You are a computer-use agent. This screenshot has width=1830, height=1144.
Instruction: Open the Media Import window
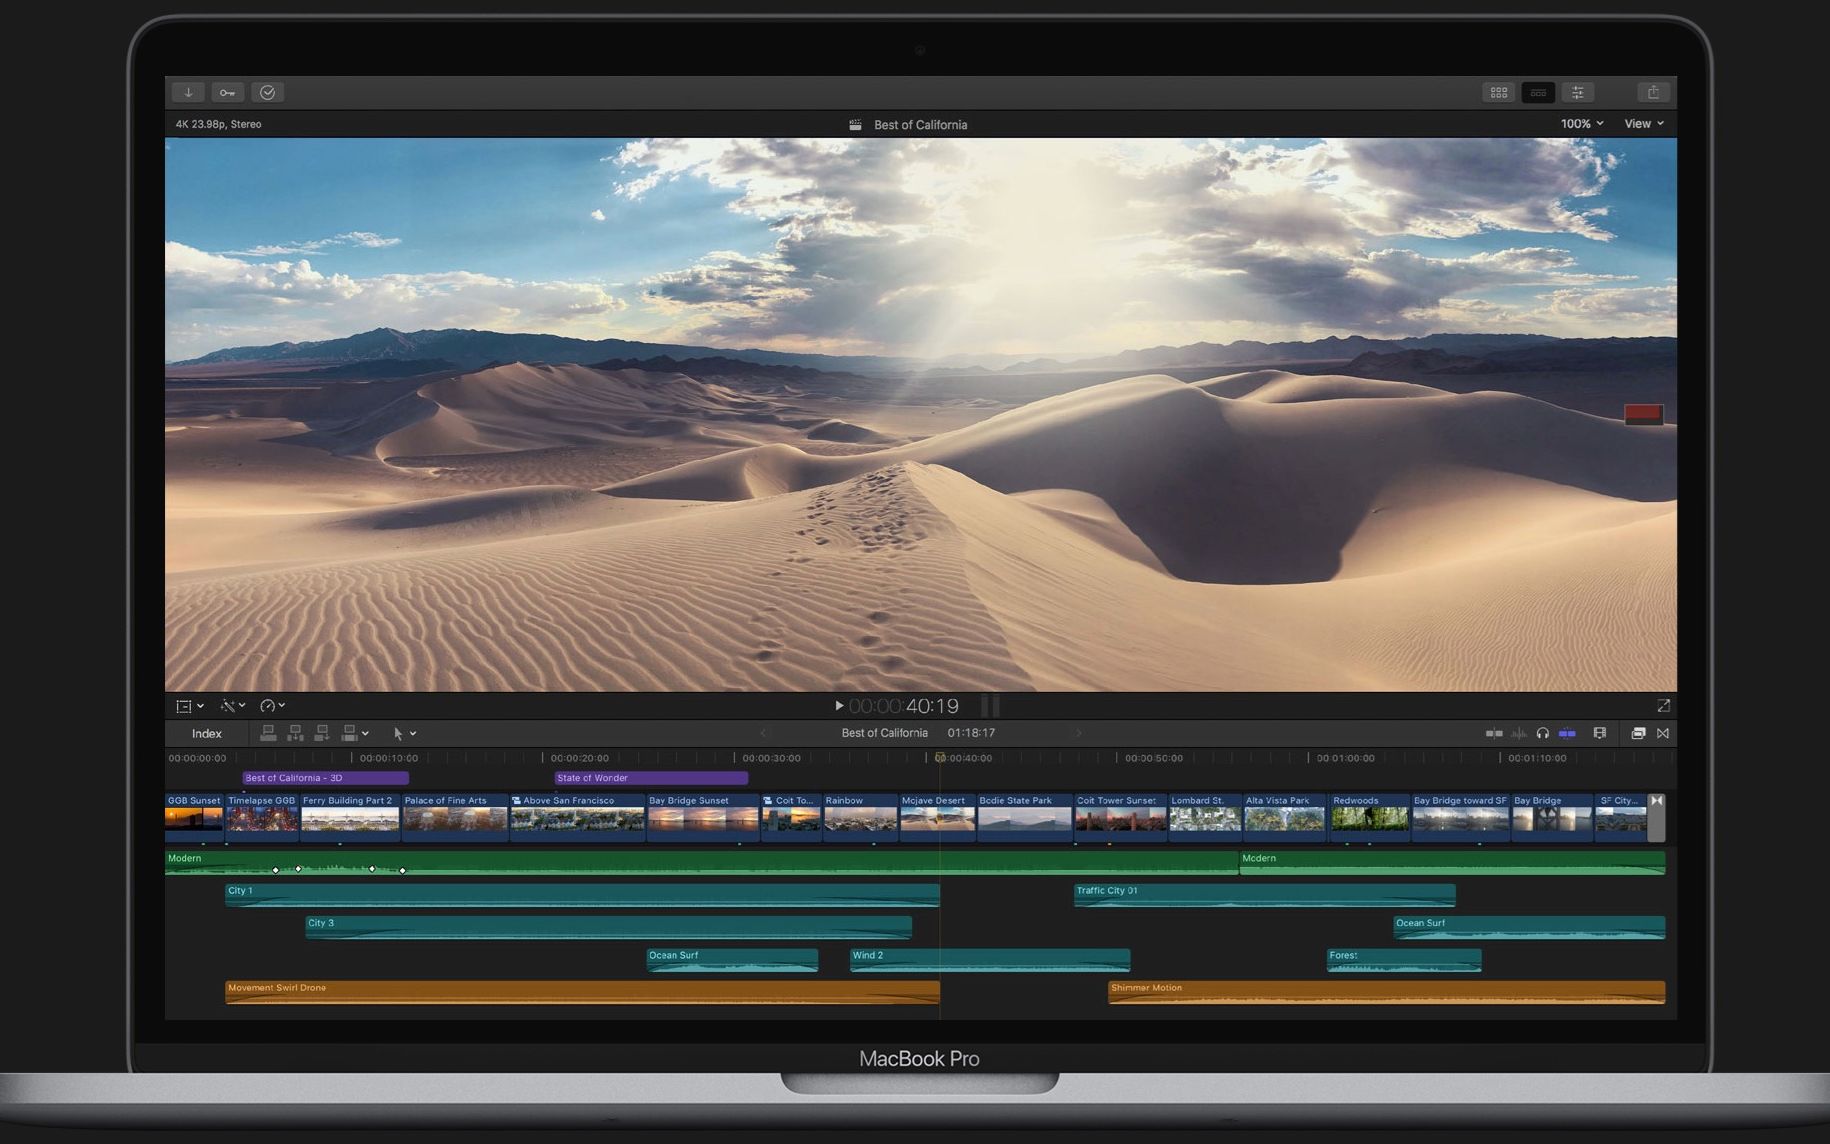(x=188, y=92)
